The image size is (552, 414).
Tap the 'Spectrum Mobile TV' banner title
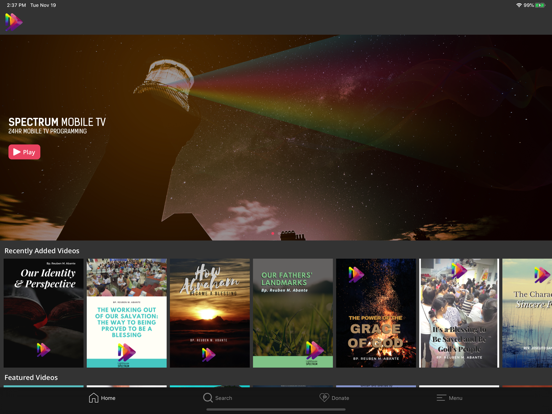tap(57, 122)
